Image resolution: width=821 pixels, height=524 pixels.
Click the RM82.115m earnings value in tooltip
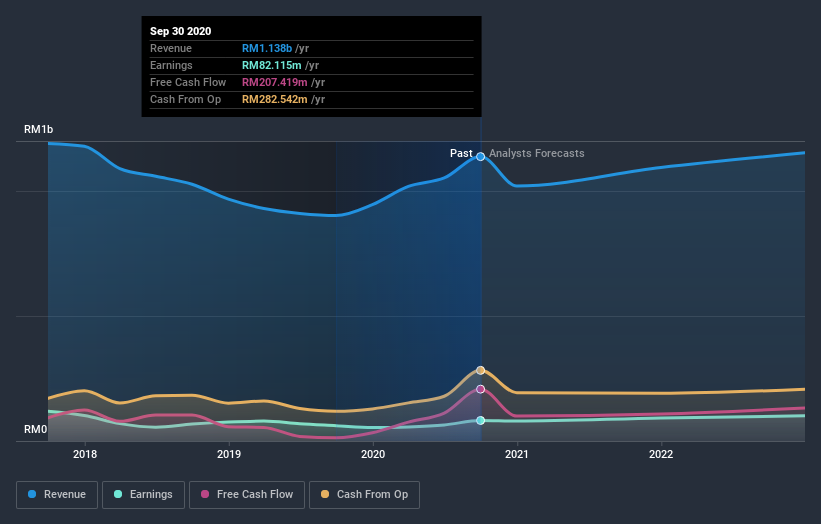(x=272, y=65)
